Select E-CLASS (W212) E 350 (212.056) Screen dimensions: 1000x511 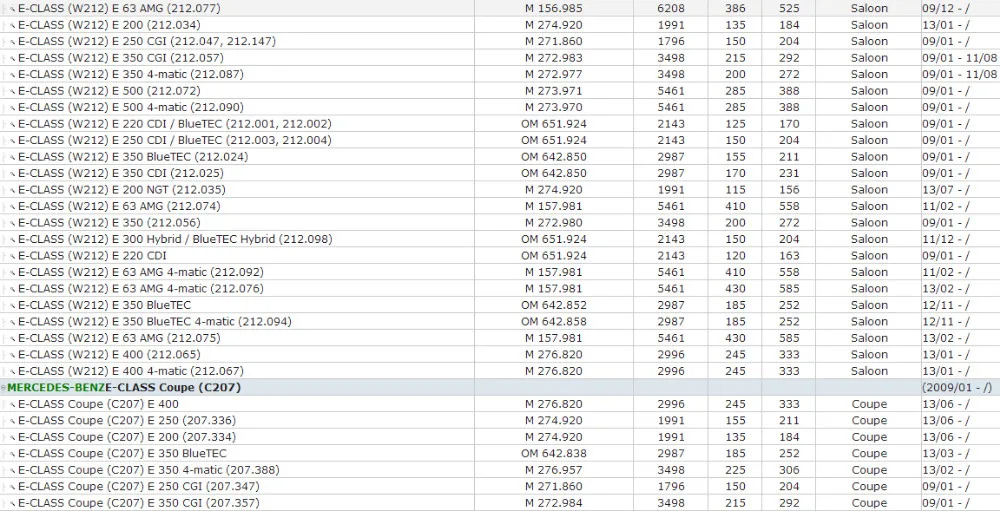109,223
